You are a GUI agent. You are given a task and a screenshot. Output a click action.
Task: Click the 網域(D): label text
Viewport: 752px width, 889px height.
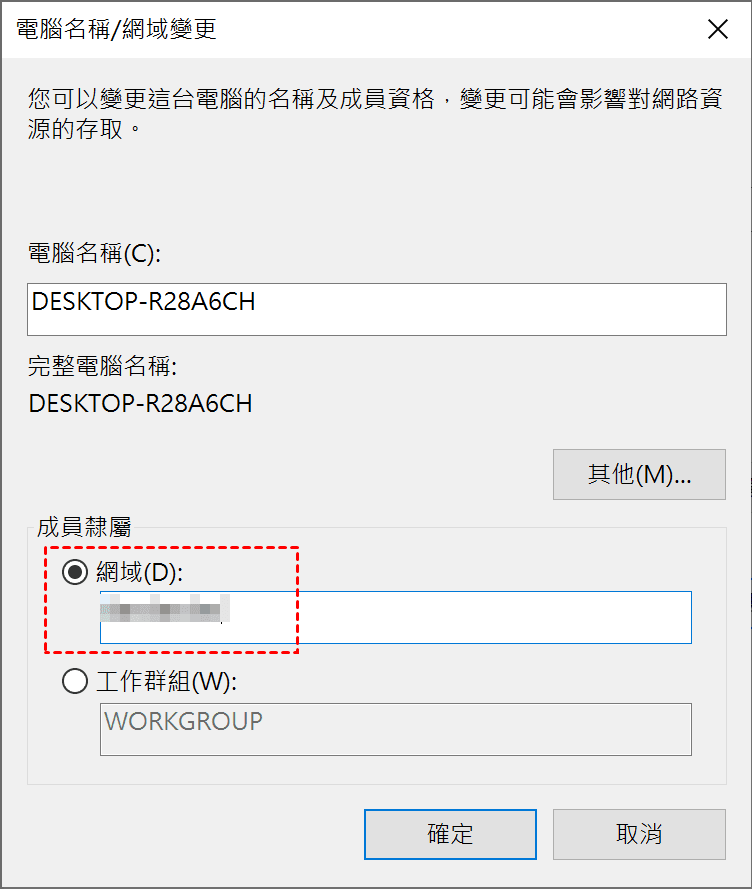coord(140,572)
